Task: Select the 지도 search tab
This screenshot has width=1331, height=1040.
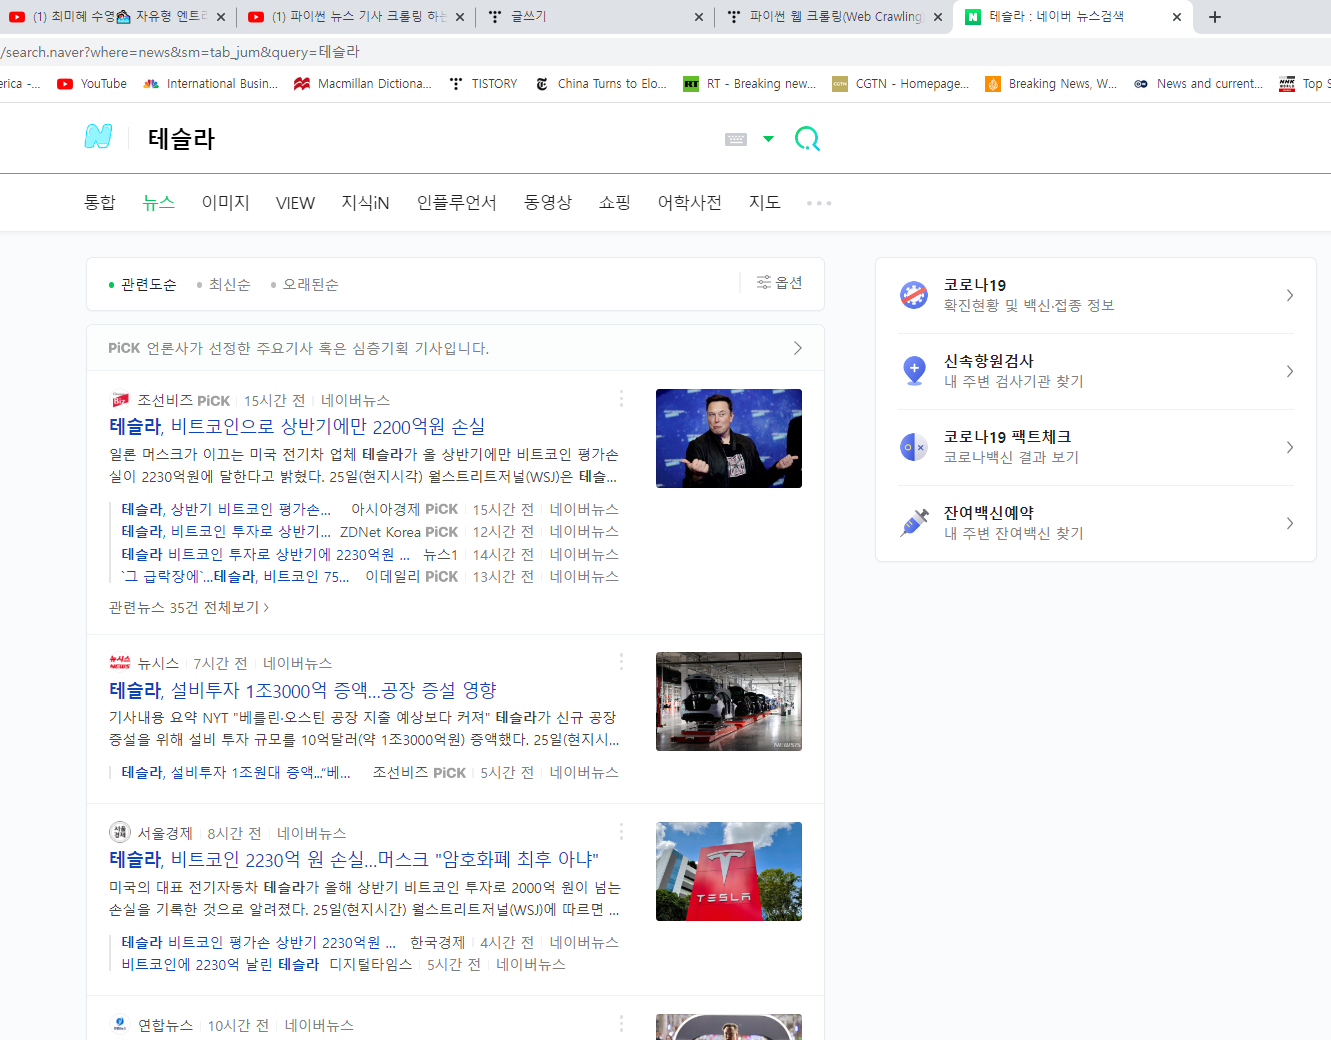Action: (765, 203)
